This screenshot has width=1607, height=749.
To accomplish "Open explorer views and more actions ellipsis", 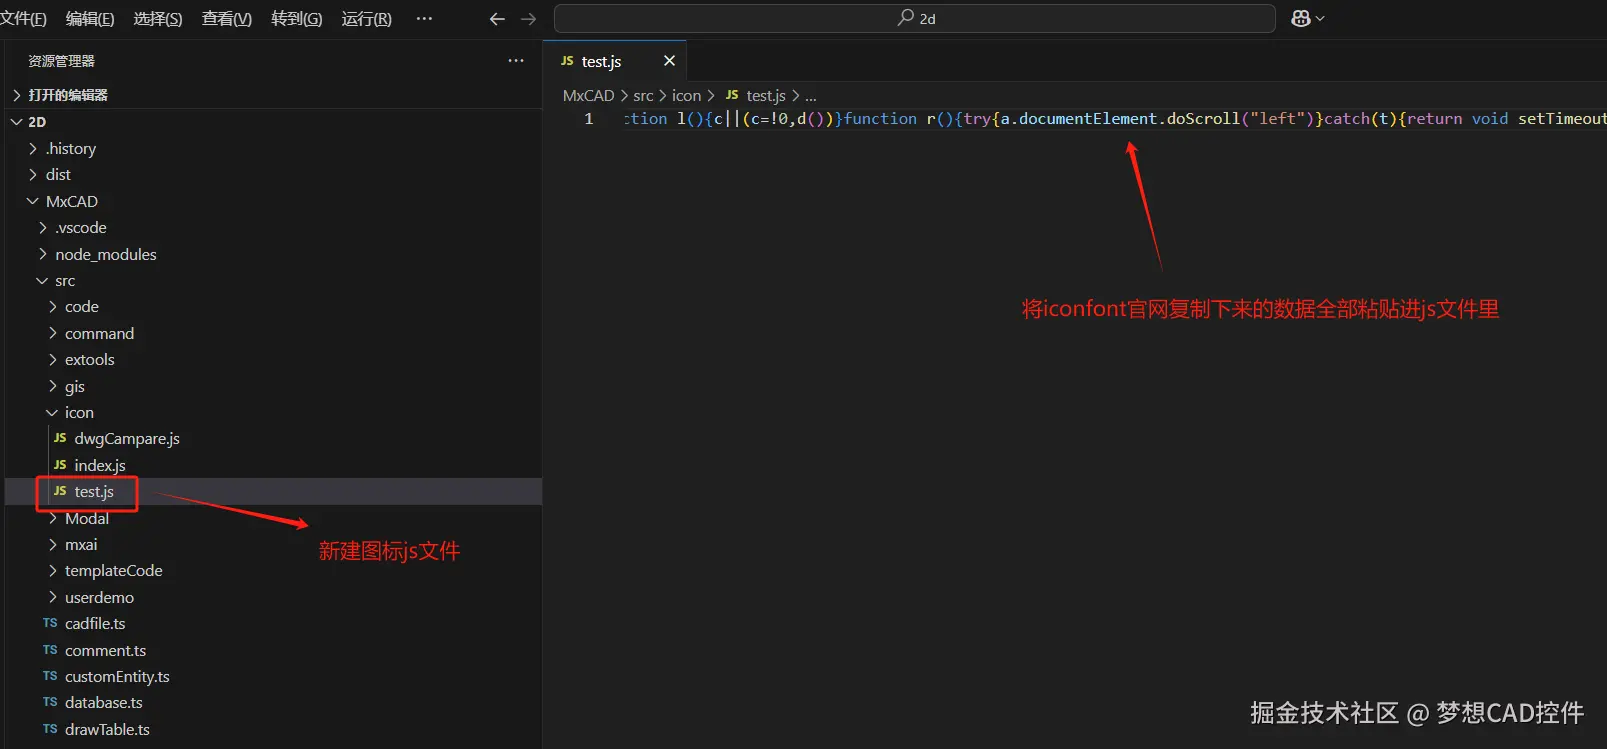I will point(516,61).
